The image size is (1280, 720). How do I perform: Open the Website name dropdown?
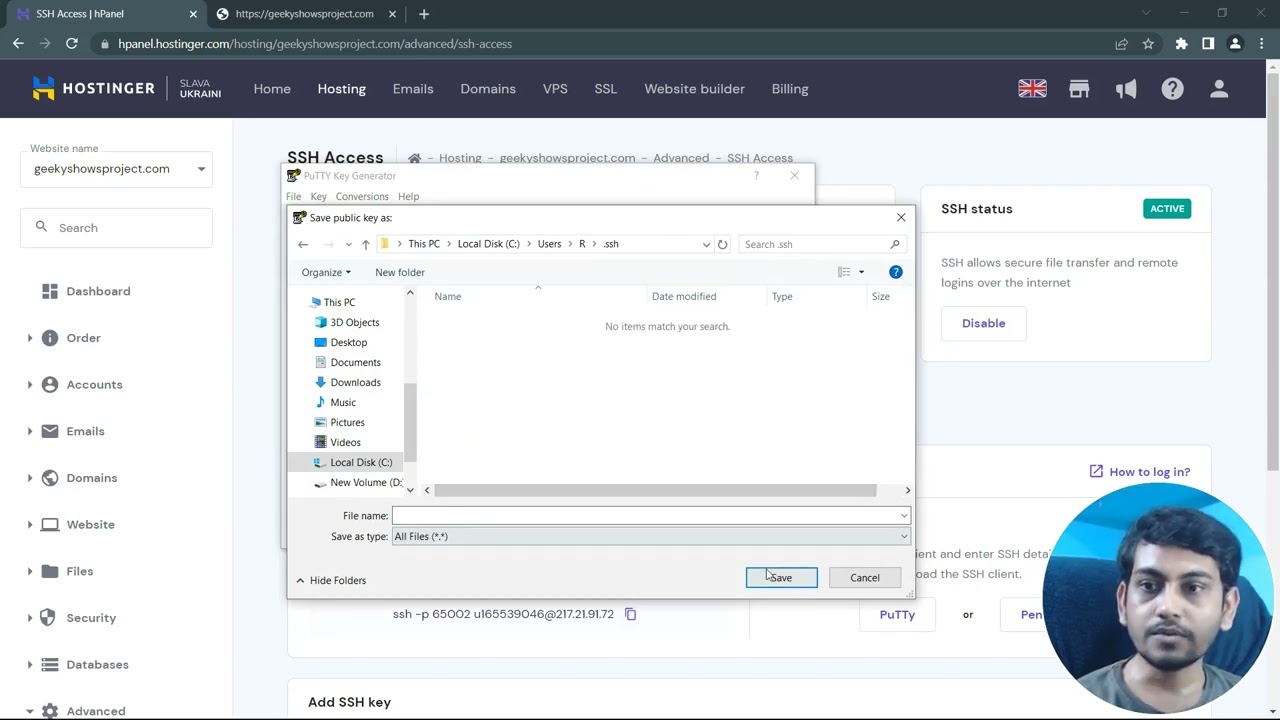click(116, 169)
